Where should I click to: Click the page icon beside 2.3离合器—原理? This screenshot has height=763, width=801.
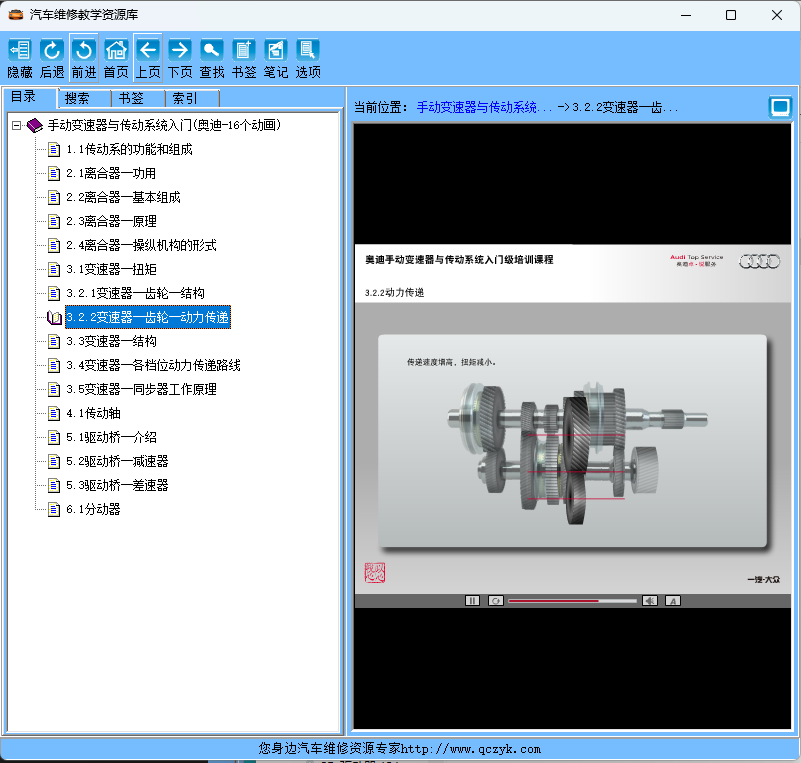54,222
